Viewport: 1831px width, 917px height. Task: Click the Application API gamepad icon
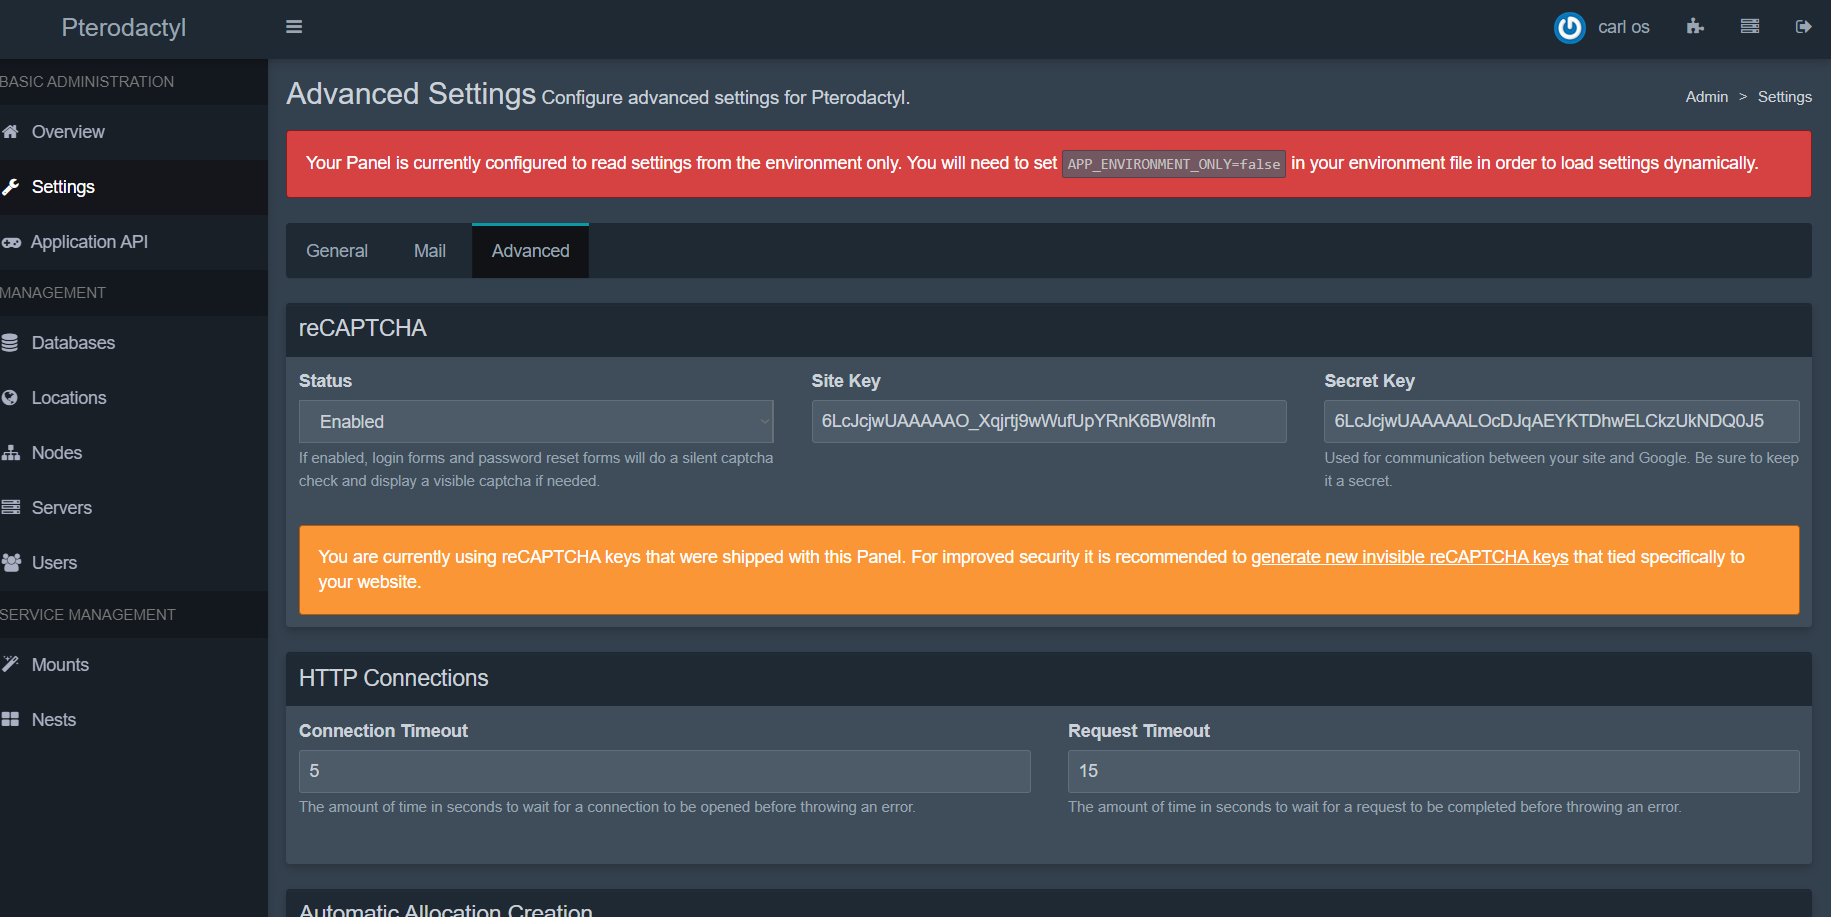click(11, 242)
